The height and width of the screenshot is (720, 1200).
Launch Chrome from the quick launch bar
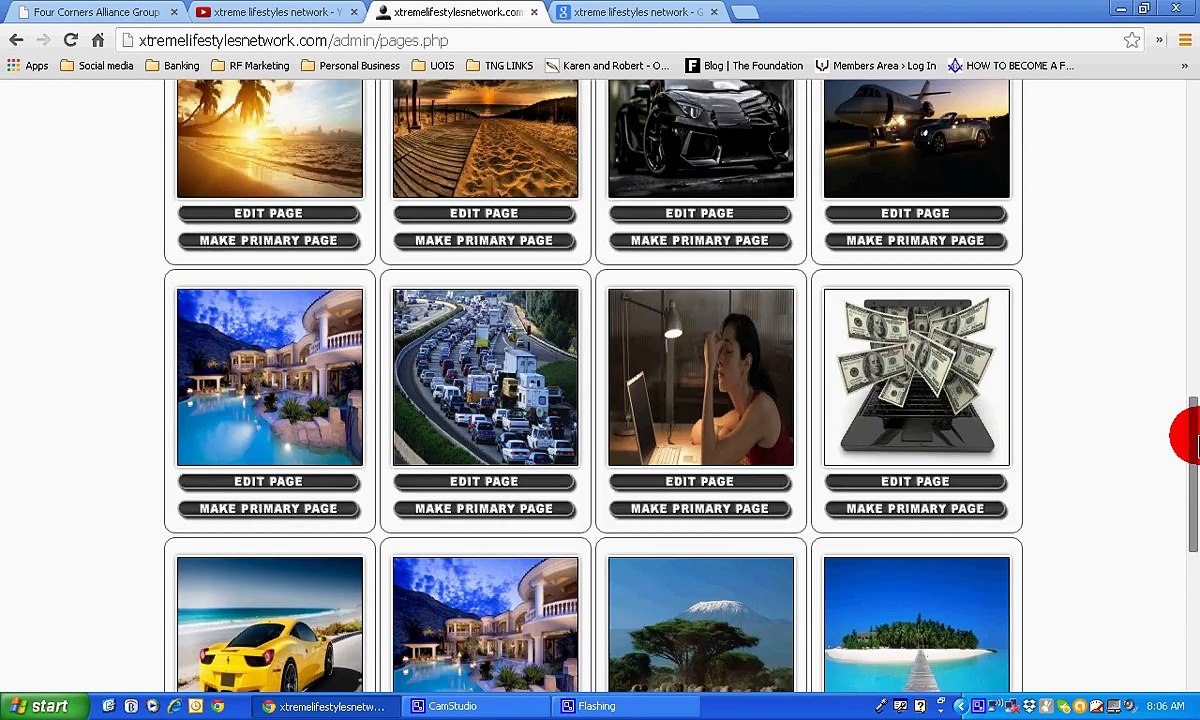point(217,706)
